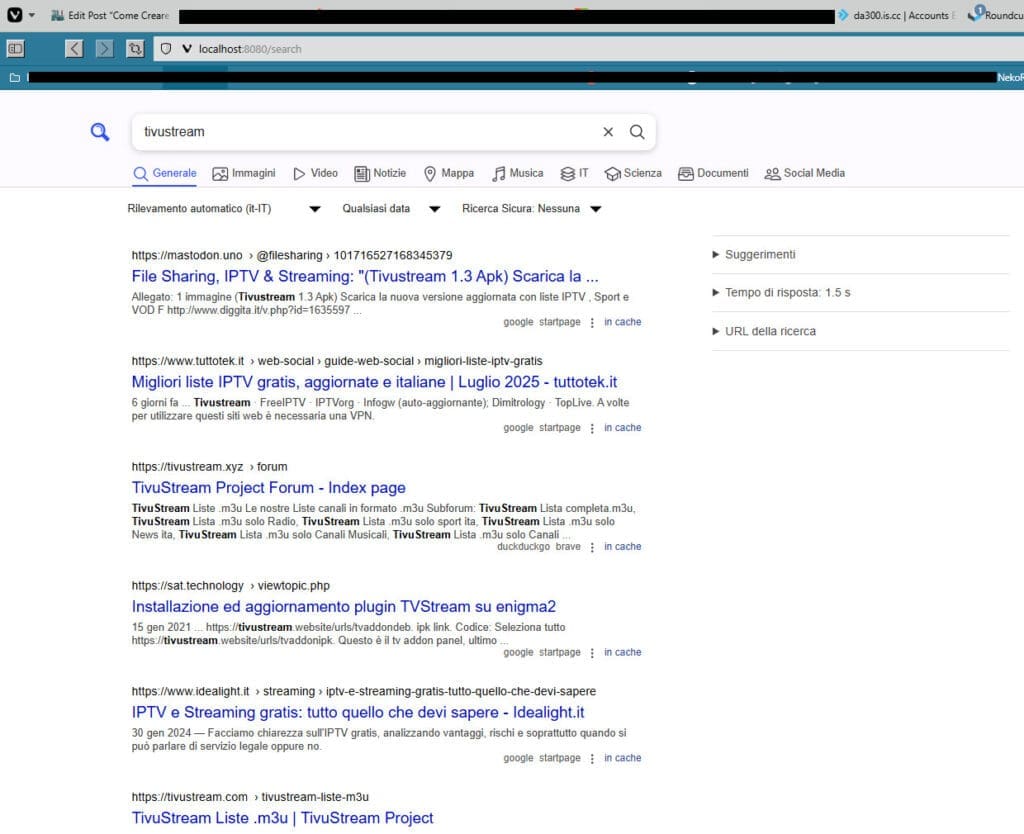
Task: Switch to the Social Media tab
Action: [805, 174]
